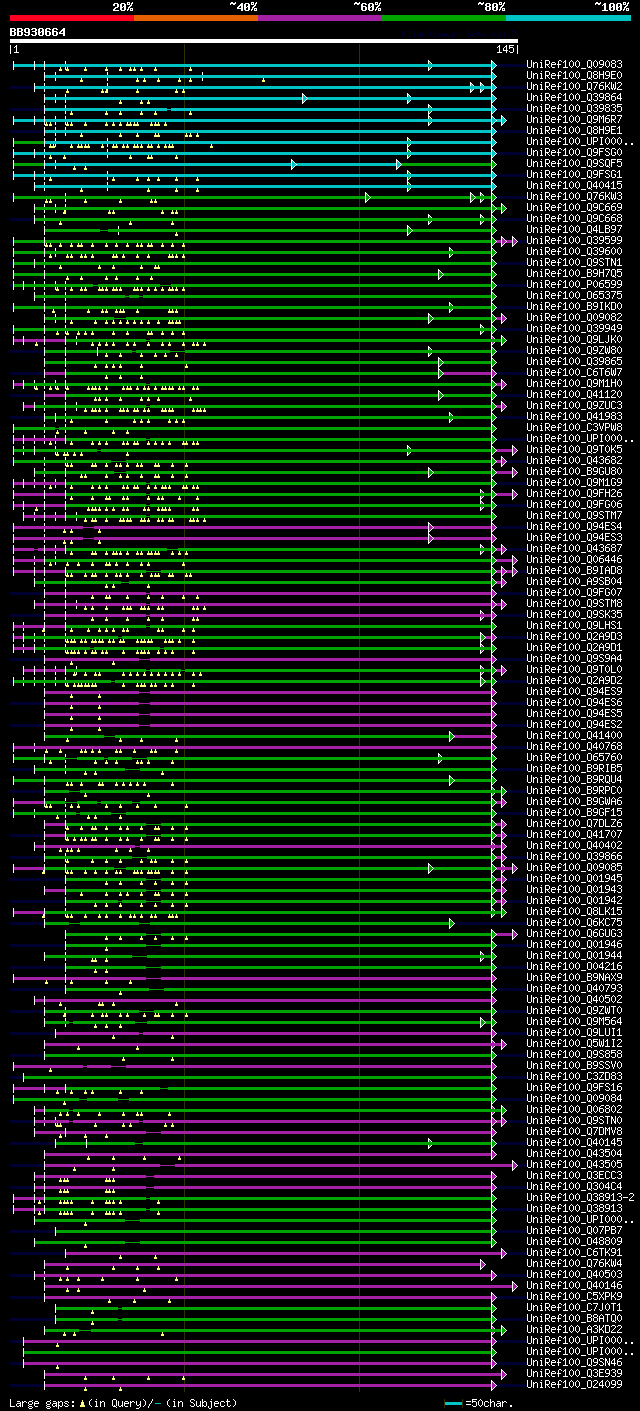Click the Large gaps legend text

(x=123, y=1403)
